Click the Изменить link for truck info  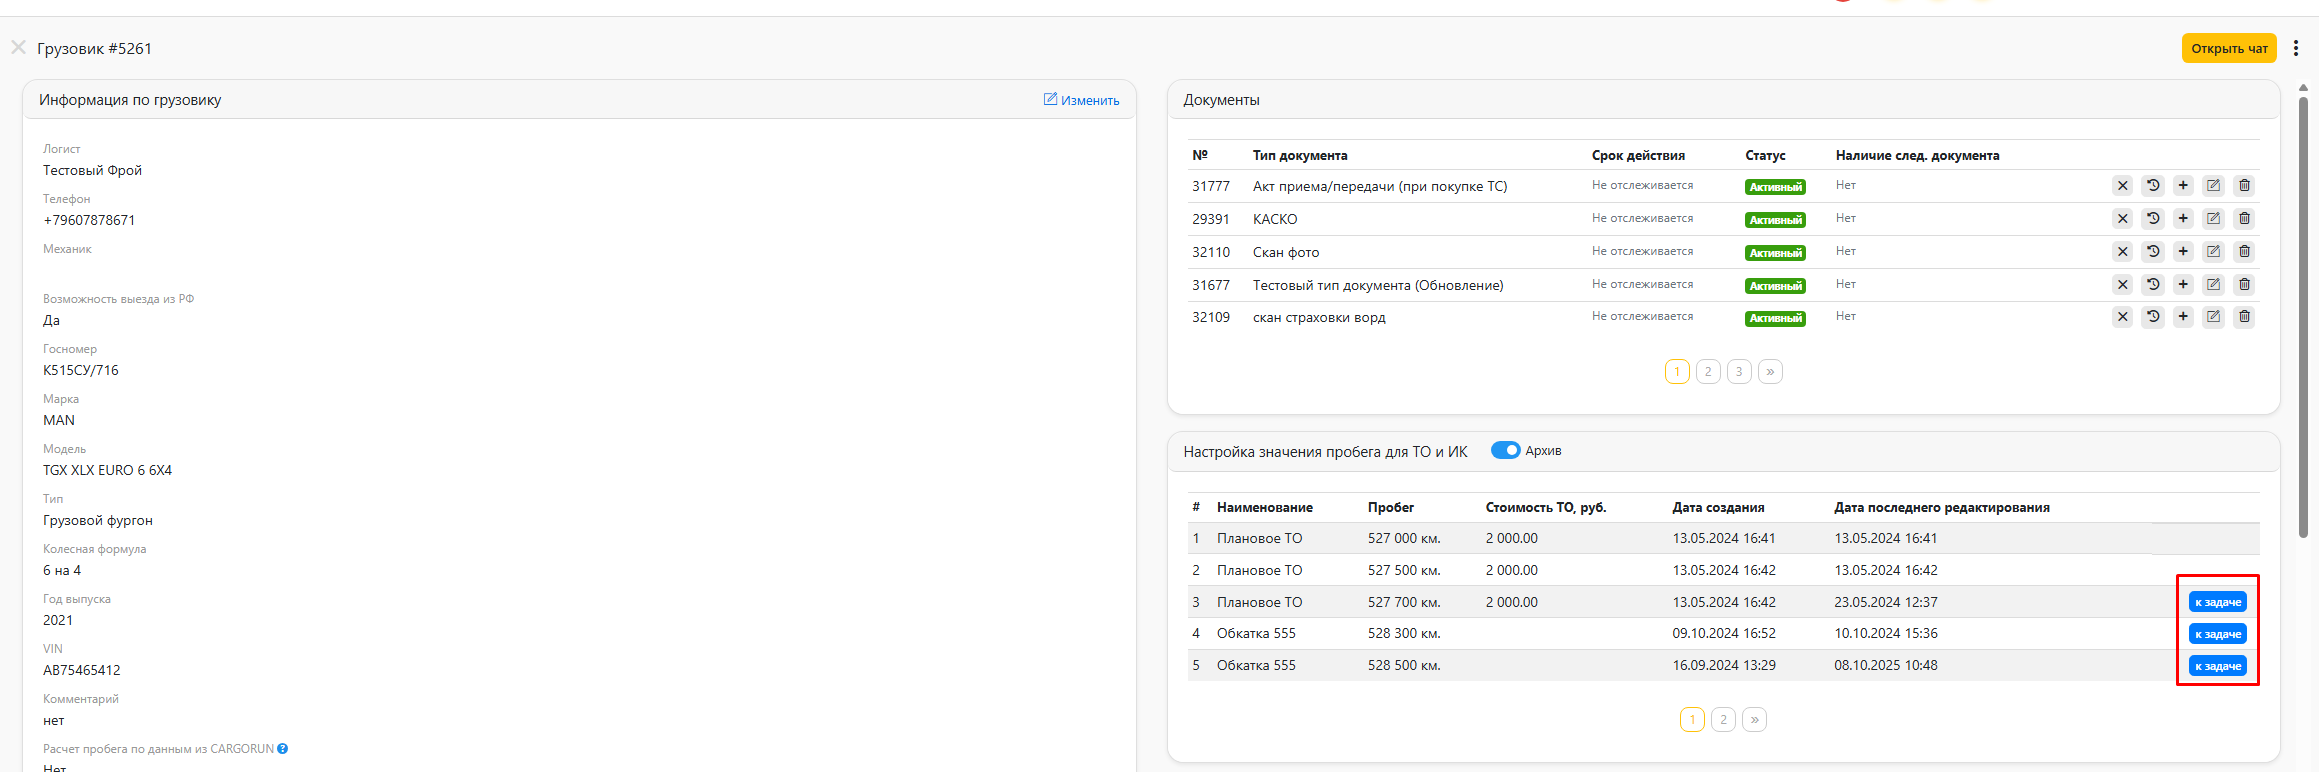(1081, 100)
